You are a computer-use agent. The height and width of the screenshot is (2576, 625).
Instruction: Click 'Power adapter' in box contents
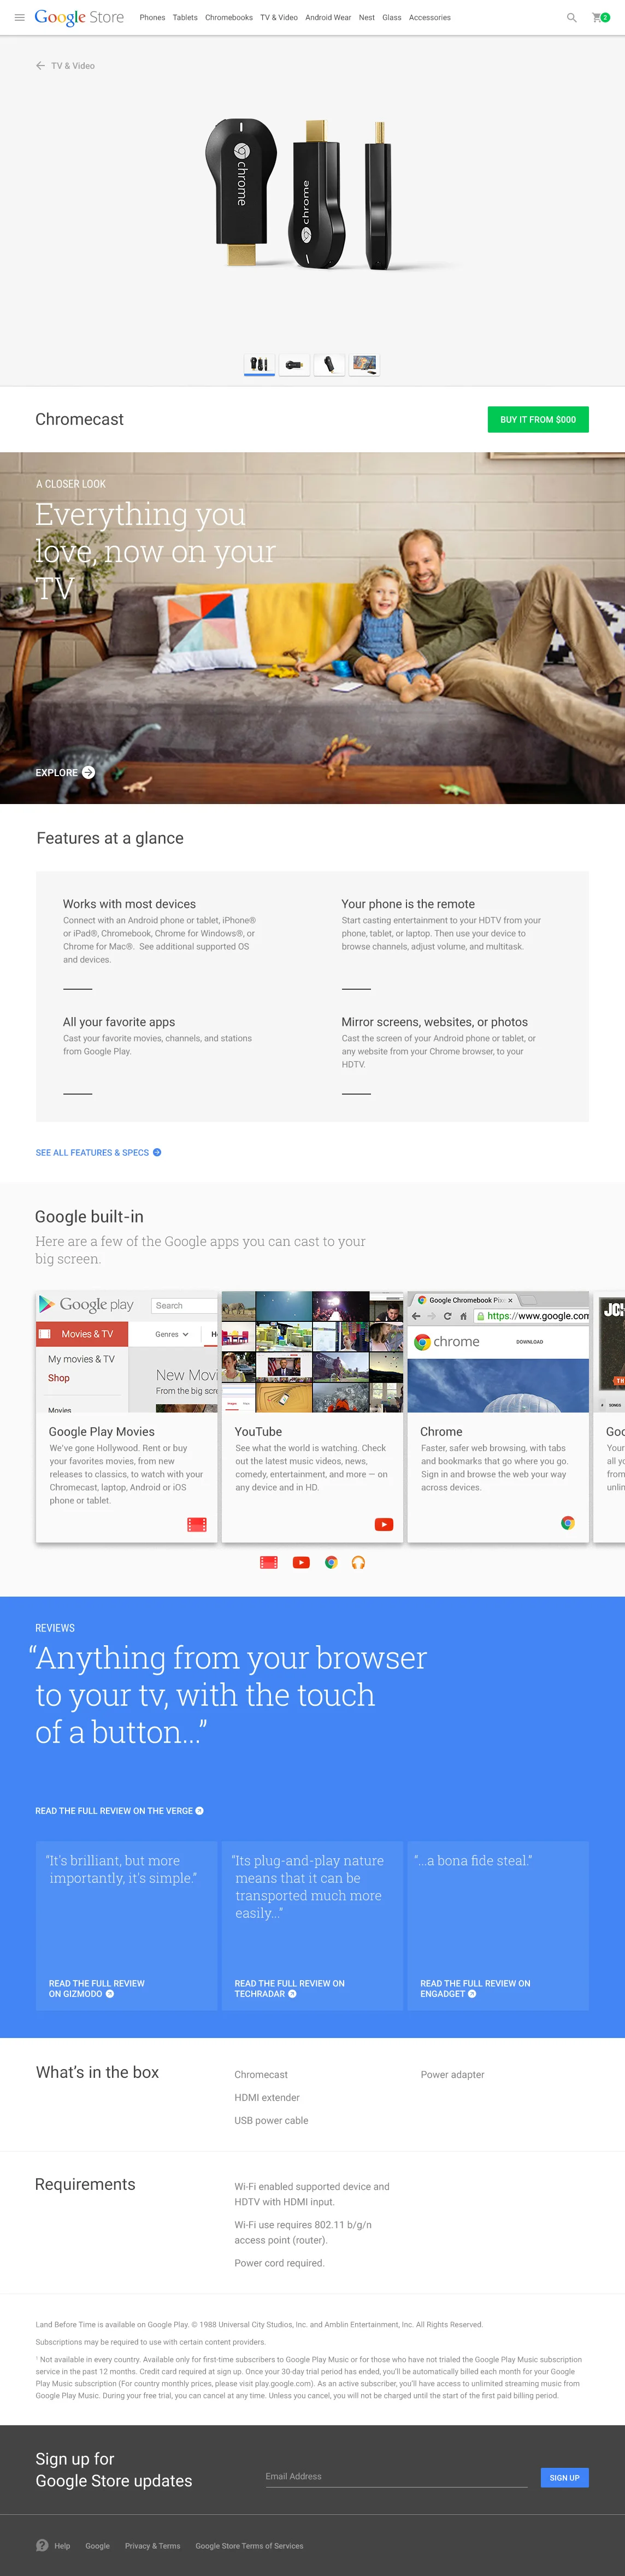452,2074
